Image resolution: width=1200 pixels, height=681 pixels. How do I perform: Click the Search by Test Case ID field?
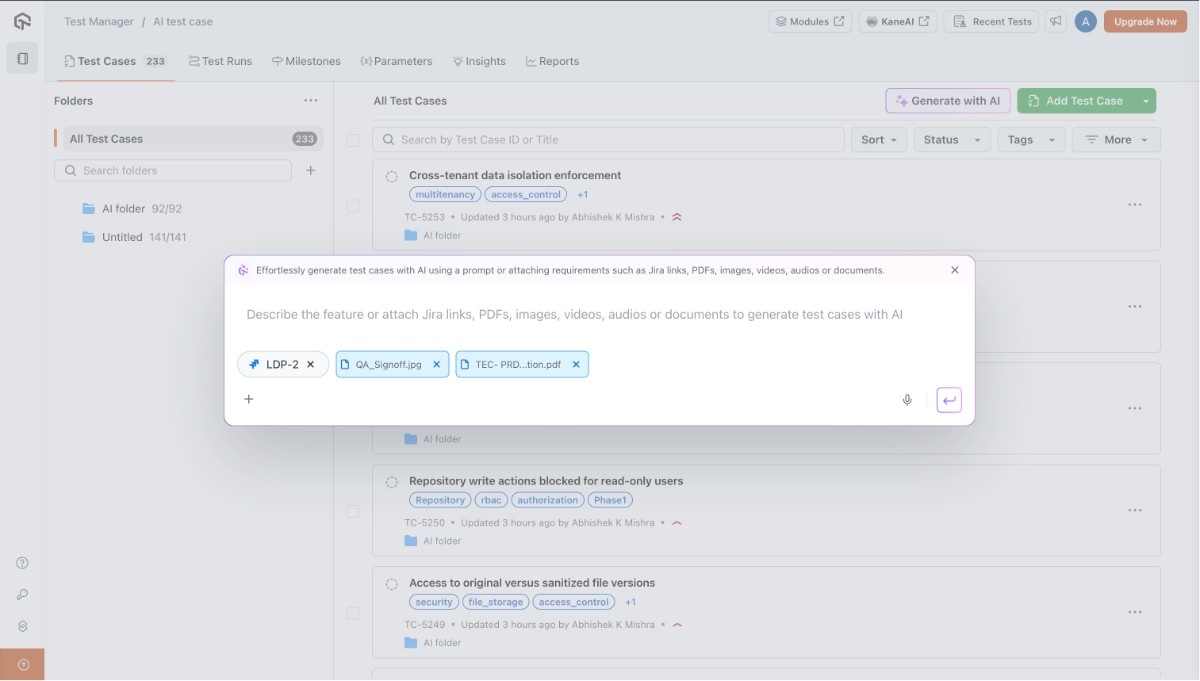pos(608,140)
